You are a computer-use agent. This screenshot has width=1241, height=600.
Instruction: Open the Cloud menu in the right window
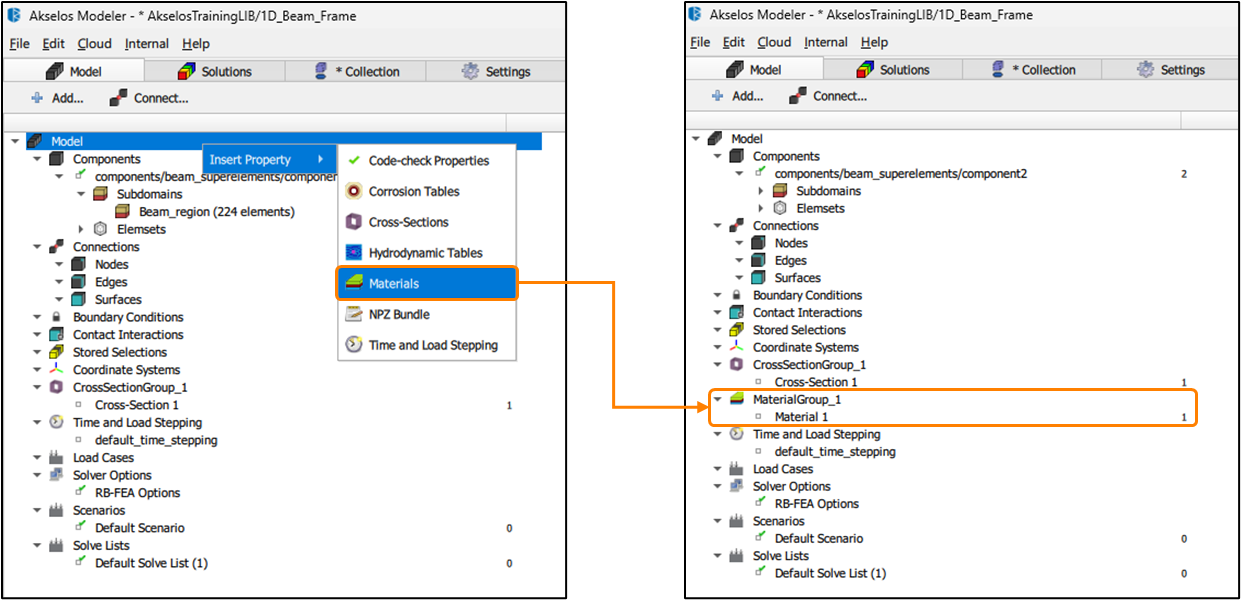coord(774,42)
